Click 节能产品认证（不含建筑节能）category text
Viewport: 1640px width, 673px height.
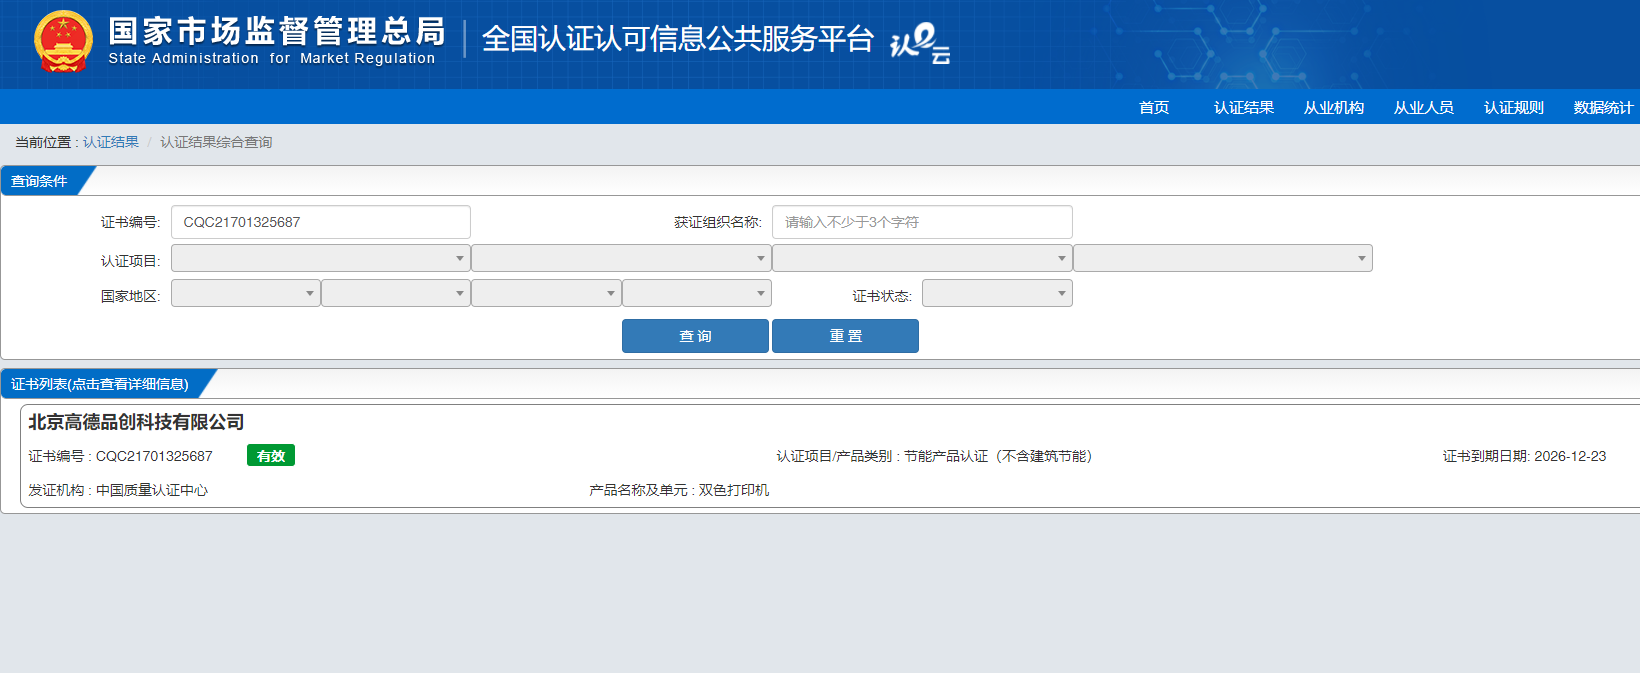pos(999,456)
